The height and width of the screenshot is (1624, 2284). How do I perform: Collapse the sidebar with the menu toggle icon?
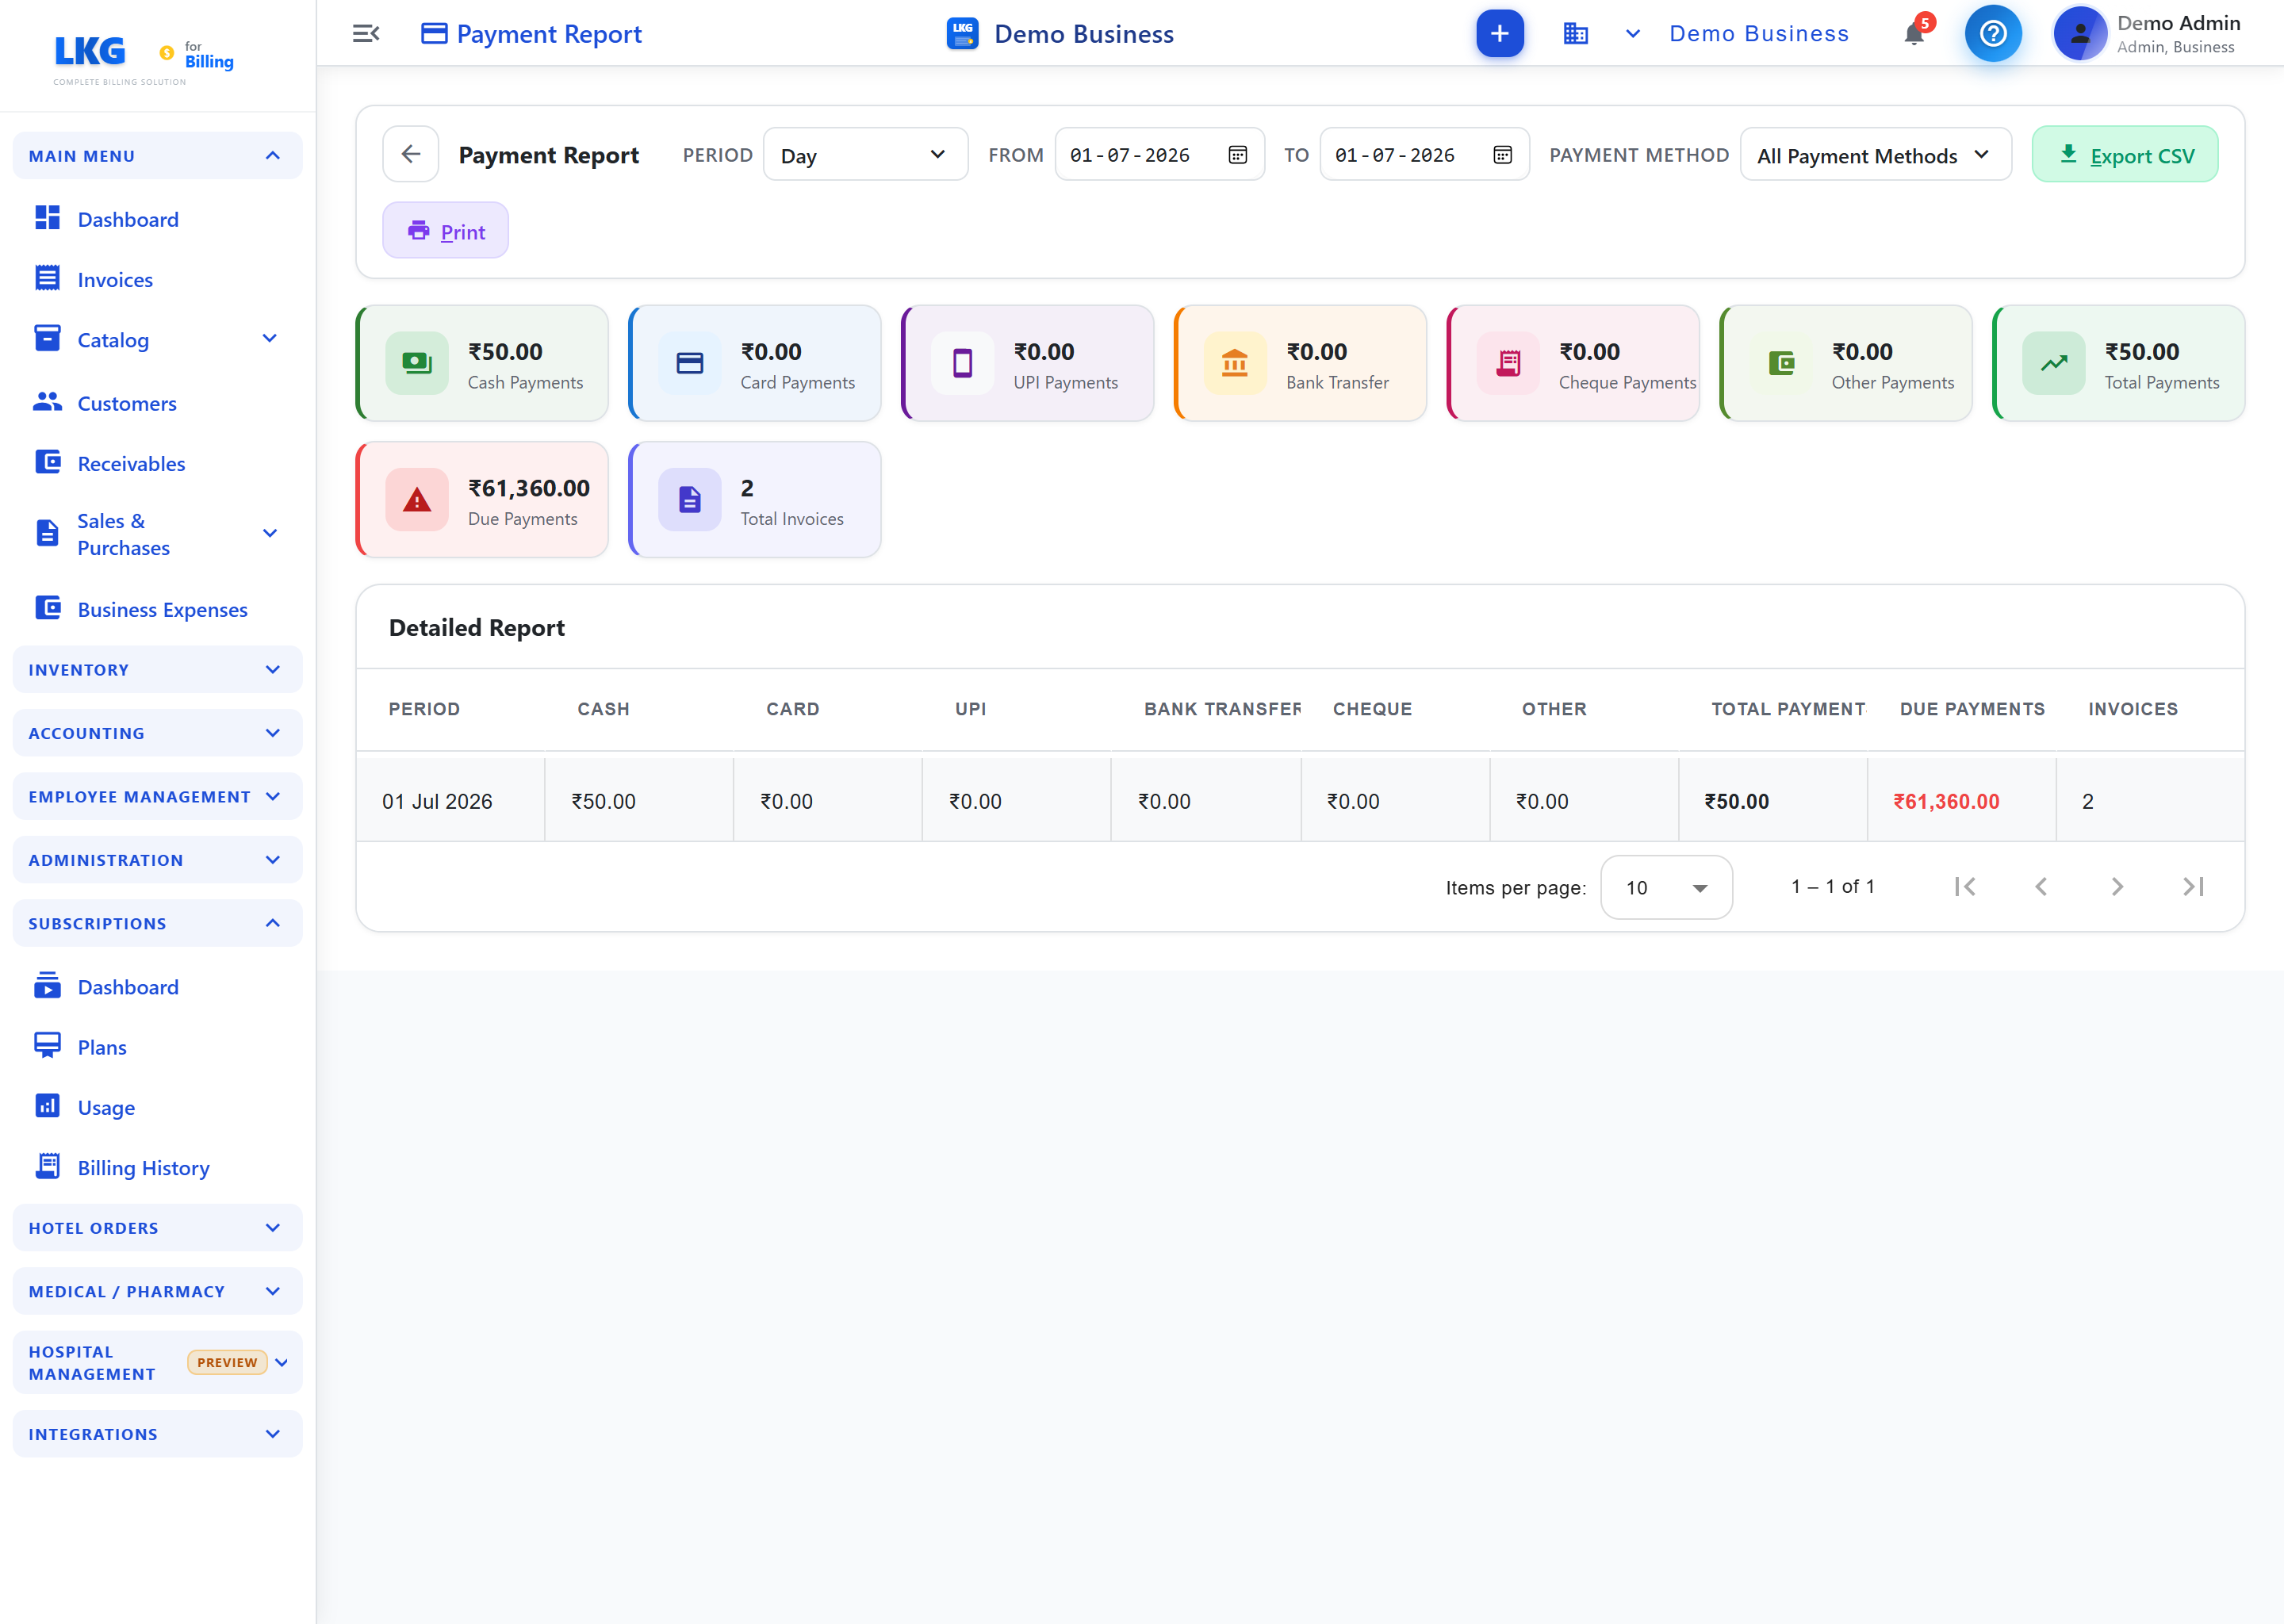[366, 34]
